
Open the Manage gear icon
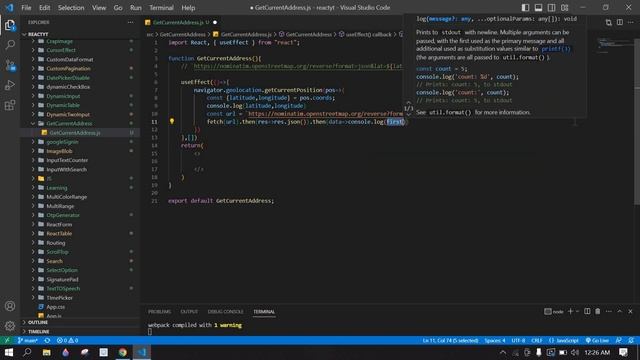tap(10, 326)
